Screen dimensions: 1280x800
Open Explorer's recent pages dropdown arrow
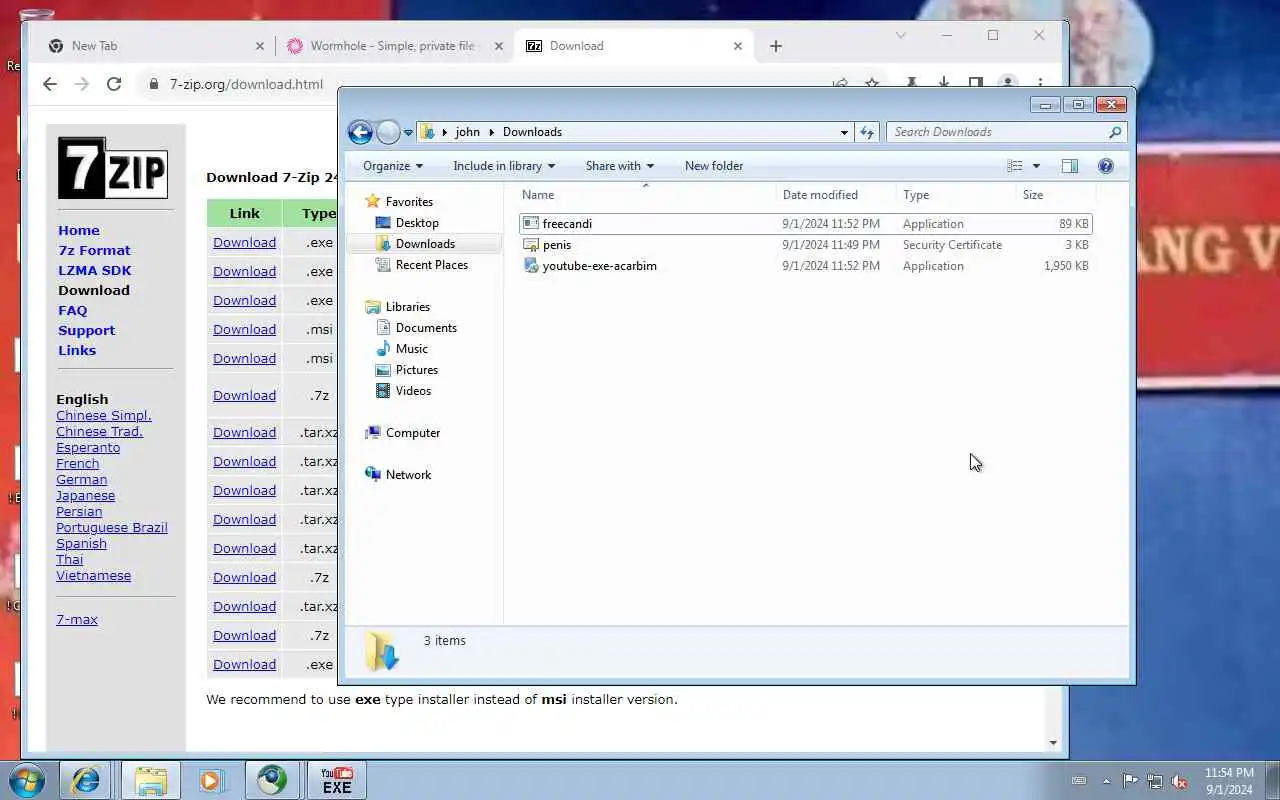point(408,133)
